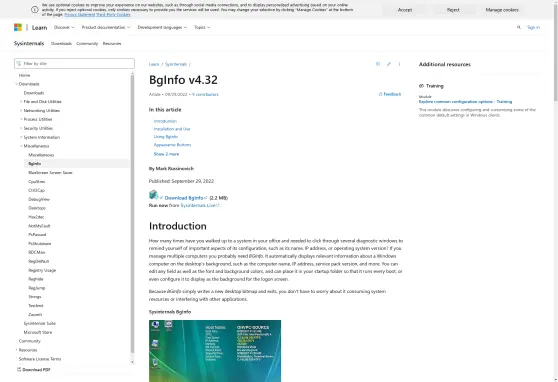This screenshot has height=382, width=558.
Task: Click the Training icon in Additional resources
Action: click(x=421, y=86)
